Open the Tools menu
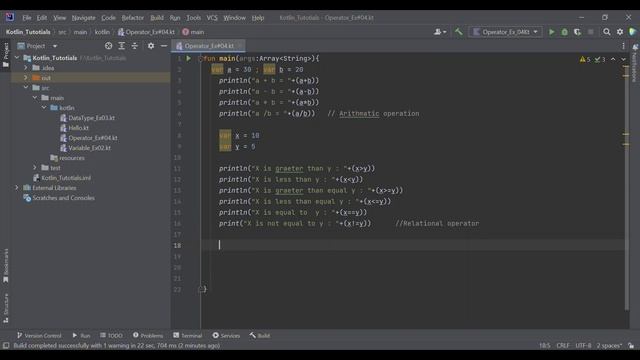 (x=193, y=18)
